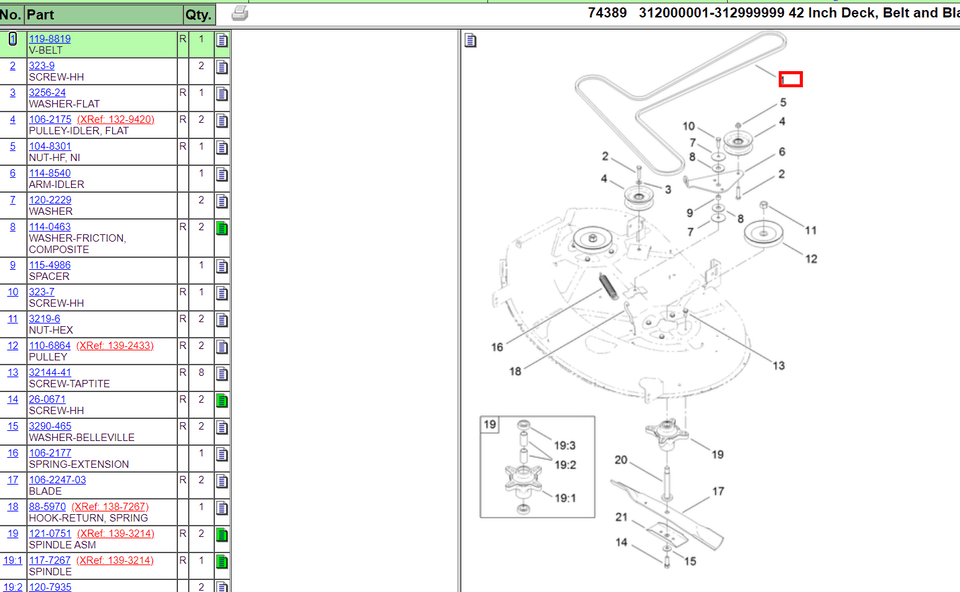Click the XRef: 139-2433 pulley cross-reference
Image resolution: width=960 pixels, height=592 pixels.
pyautogui.click(x=115, y=346)
